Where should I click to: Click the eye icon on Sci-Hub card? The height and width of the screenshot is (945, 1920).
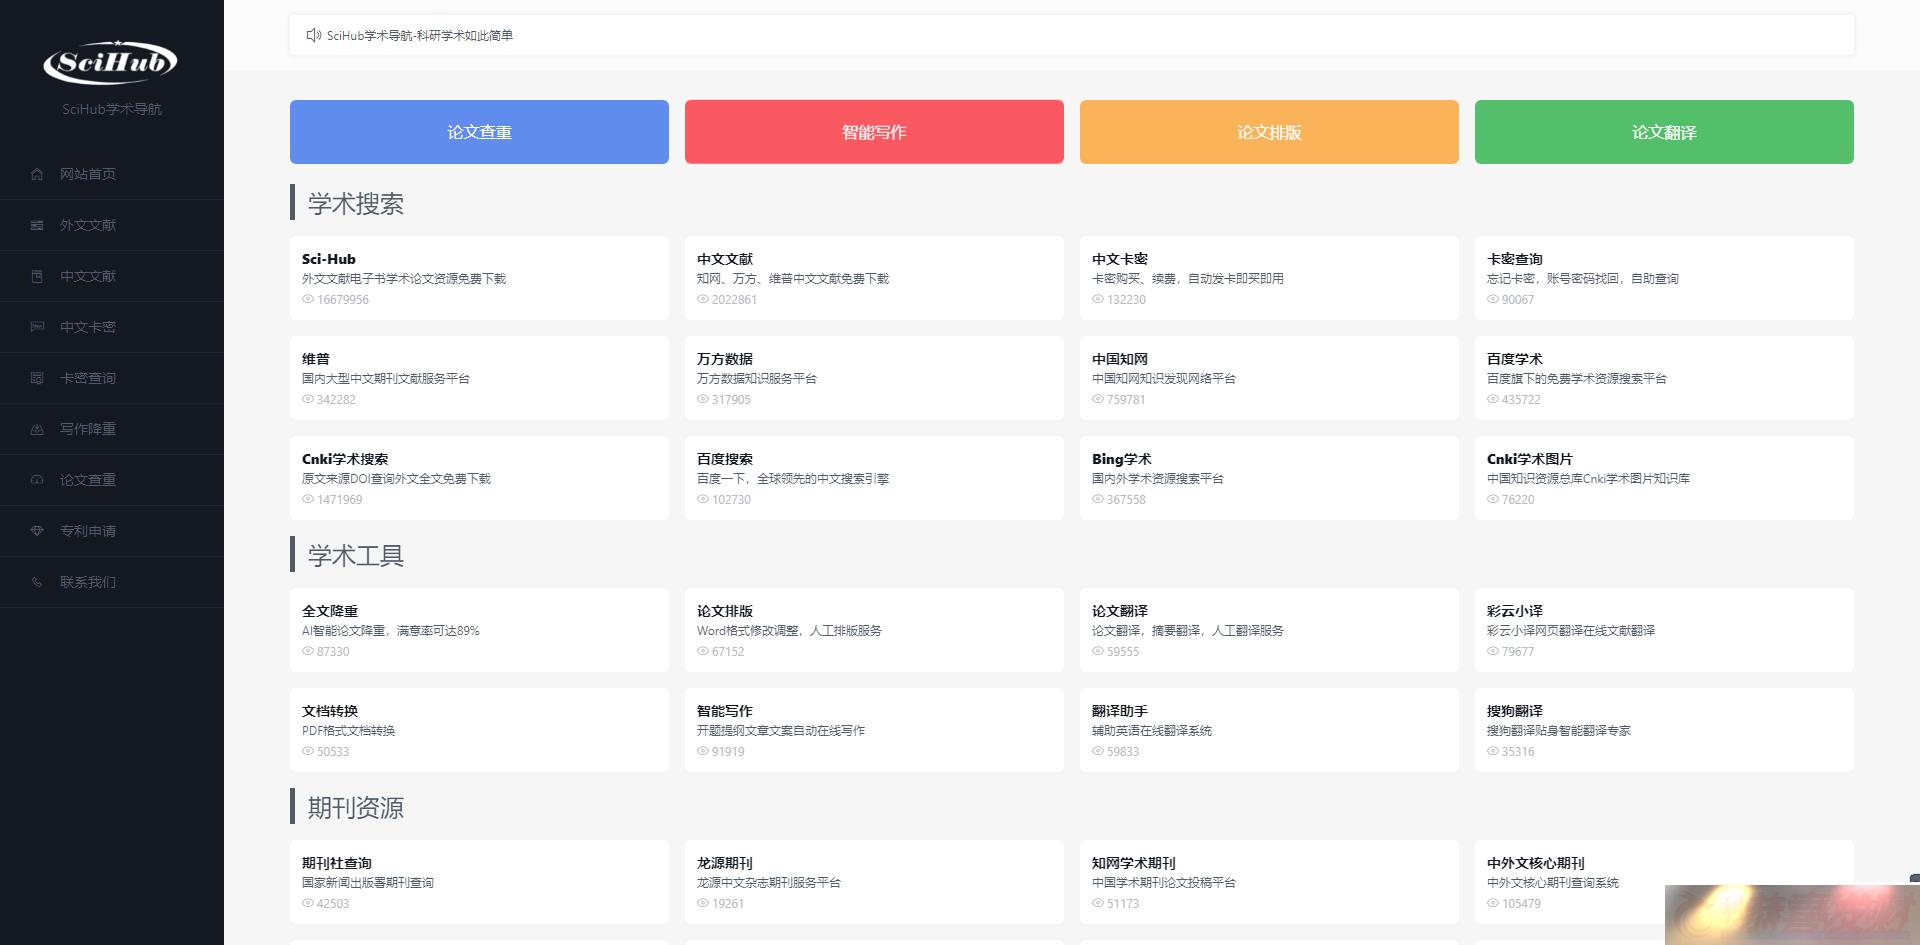(x=308, y=300)
